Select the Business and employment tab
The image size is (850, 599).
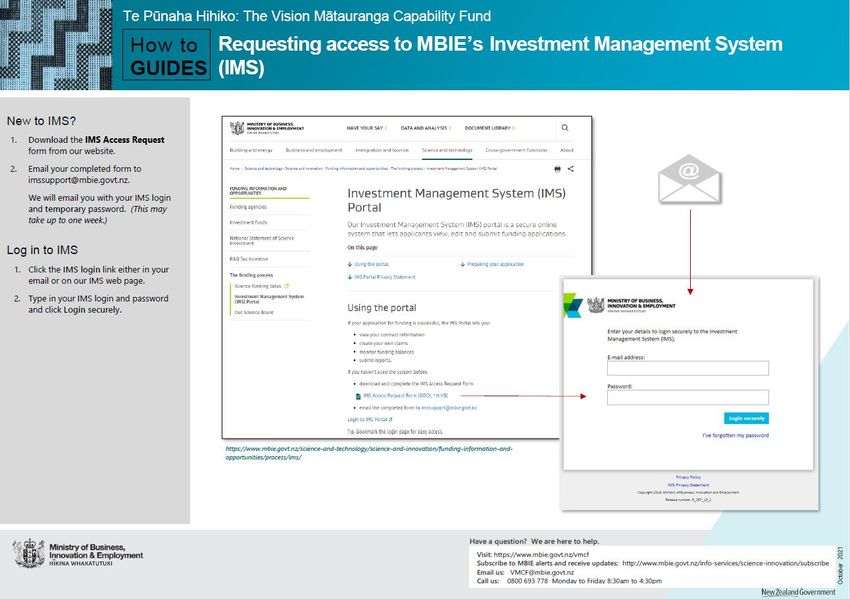[314, 150]
